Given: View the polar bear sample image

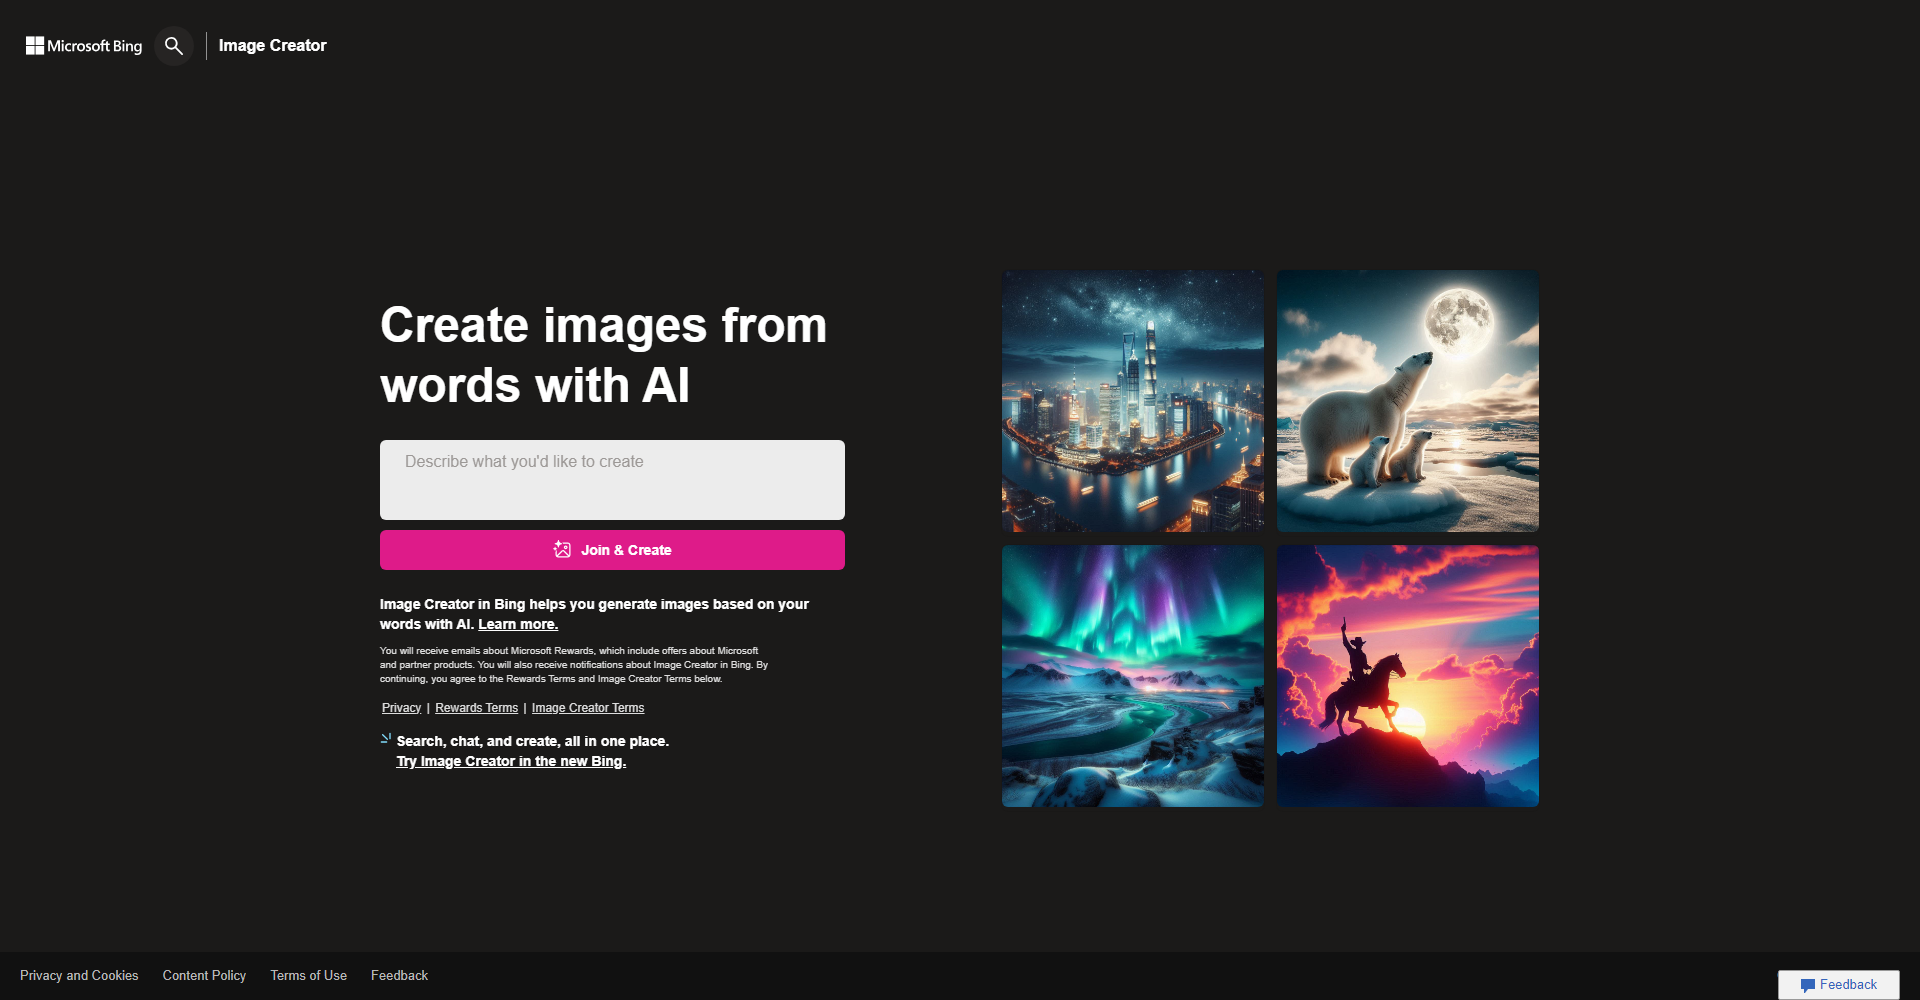Looking at the screenshot, I should 1407,400.
